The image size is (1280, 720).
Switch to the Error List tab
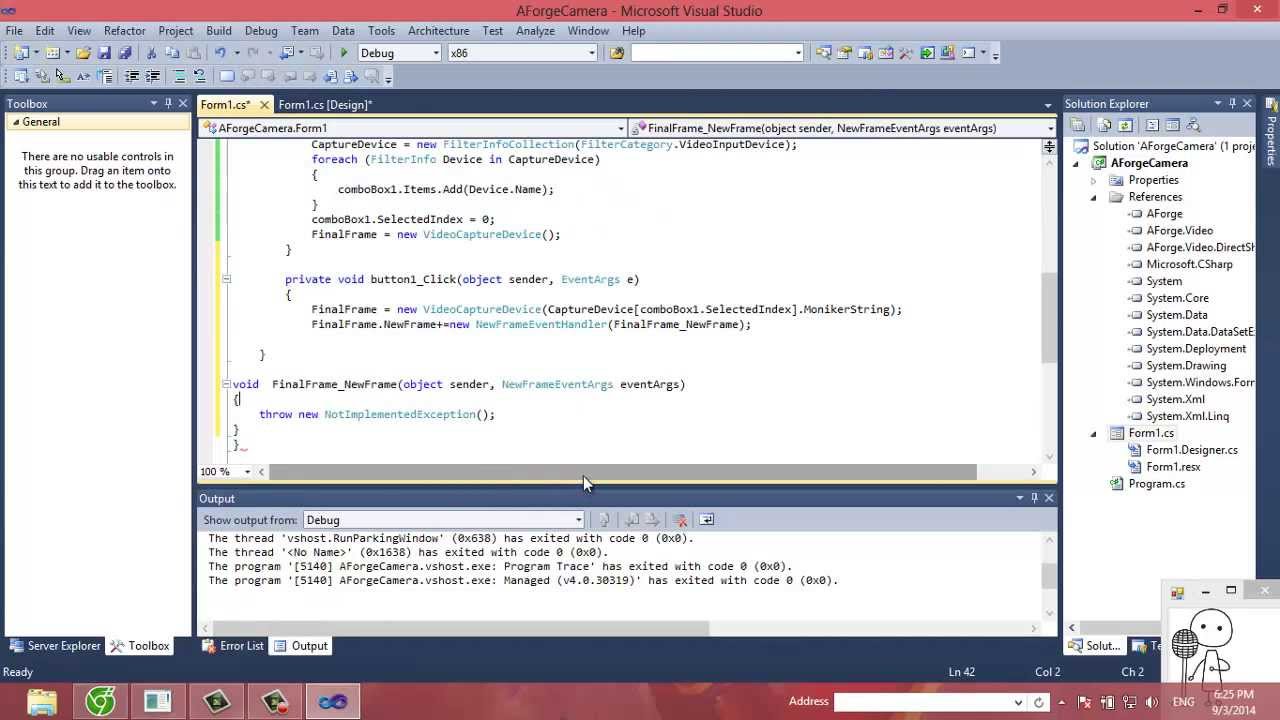pyautogui.click(x=234, y=646)
